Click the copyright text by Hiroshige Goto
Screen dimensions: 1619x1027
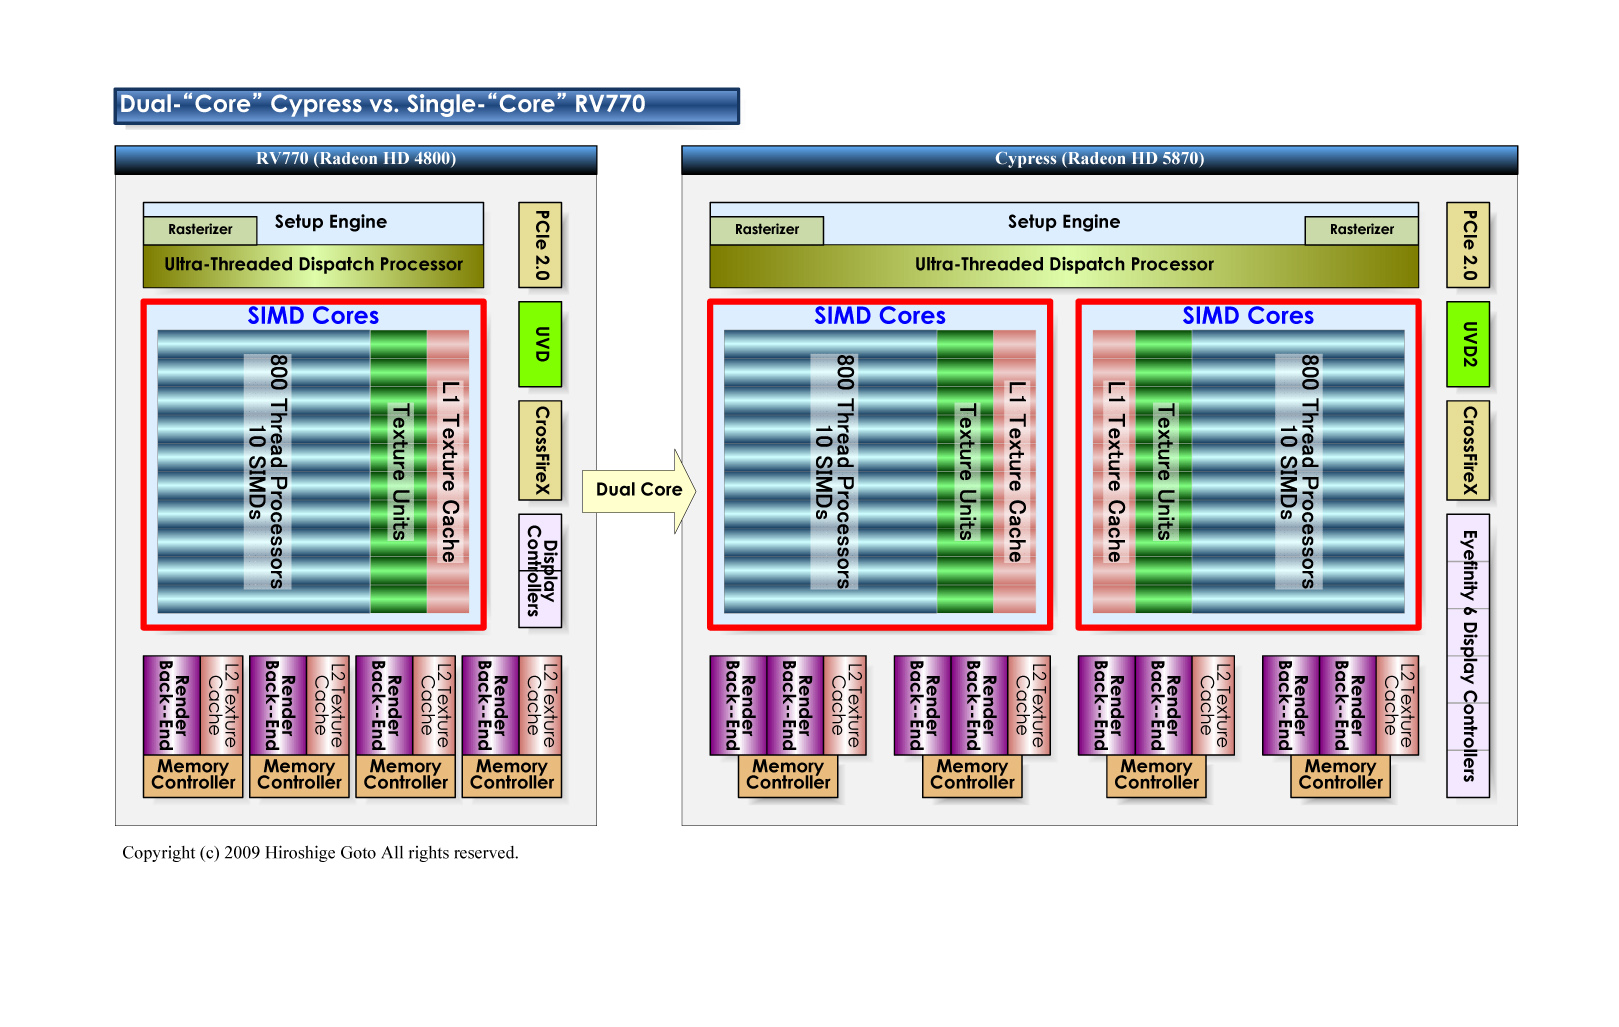tap(320, 853)
